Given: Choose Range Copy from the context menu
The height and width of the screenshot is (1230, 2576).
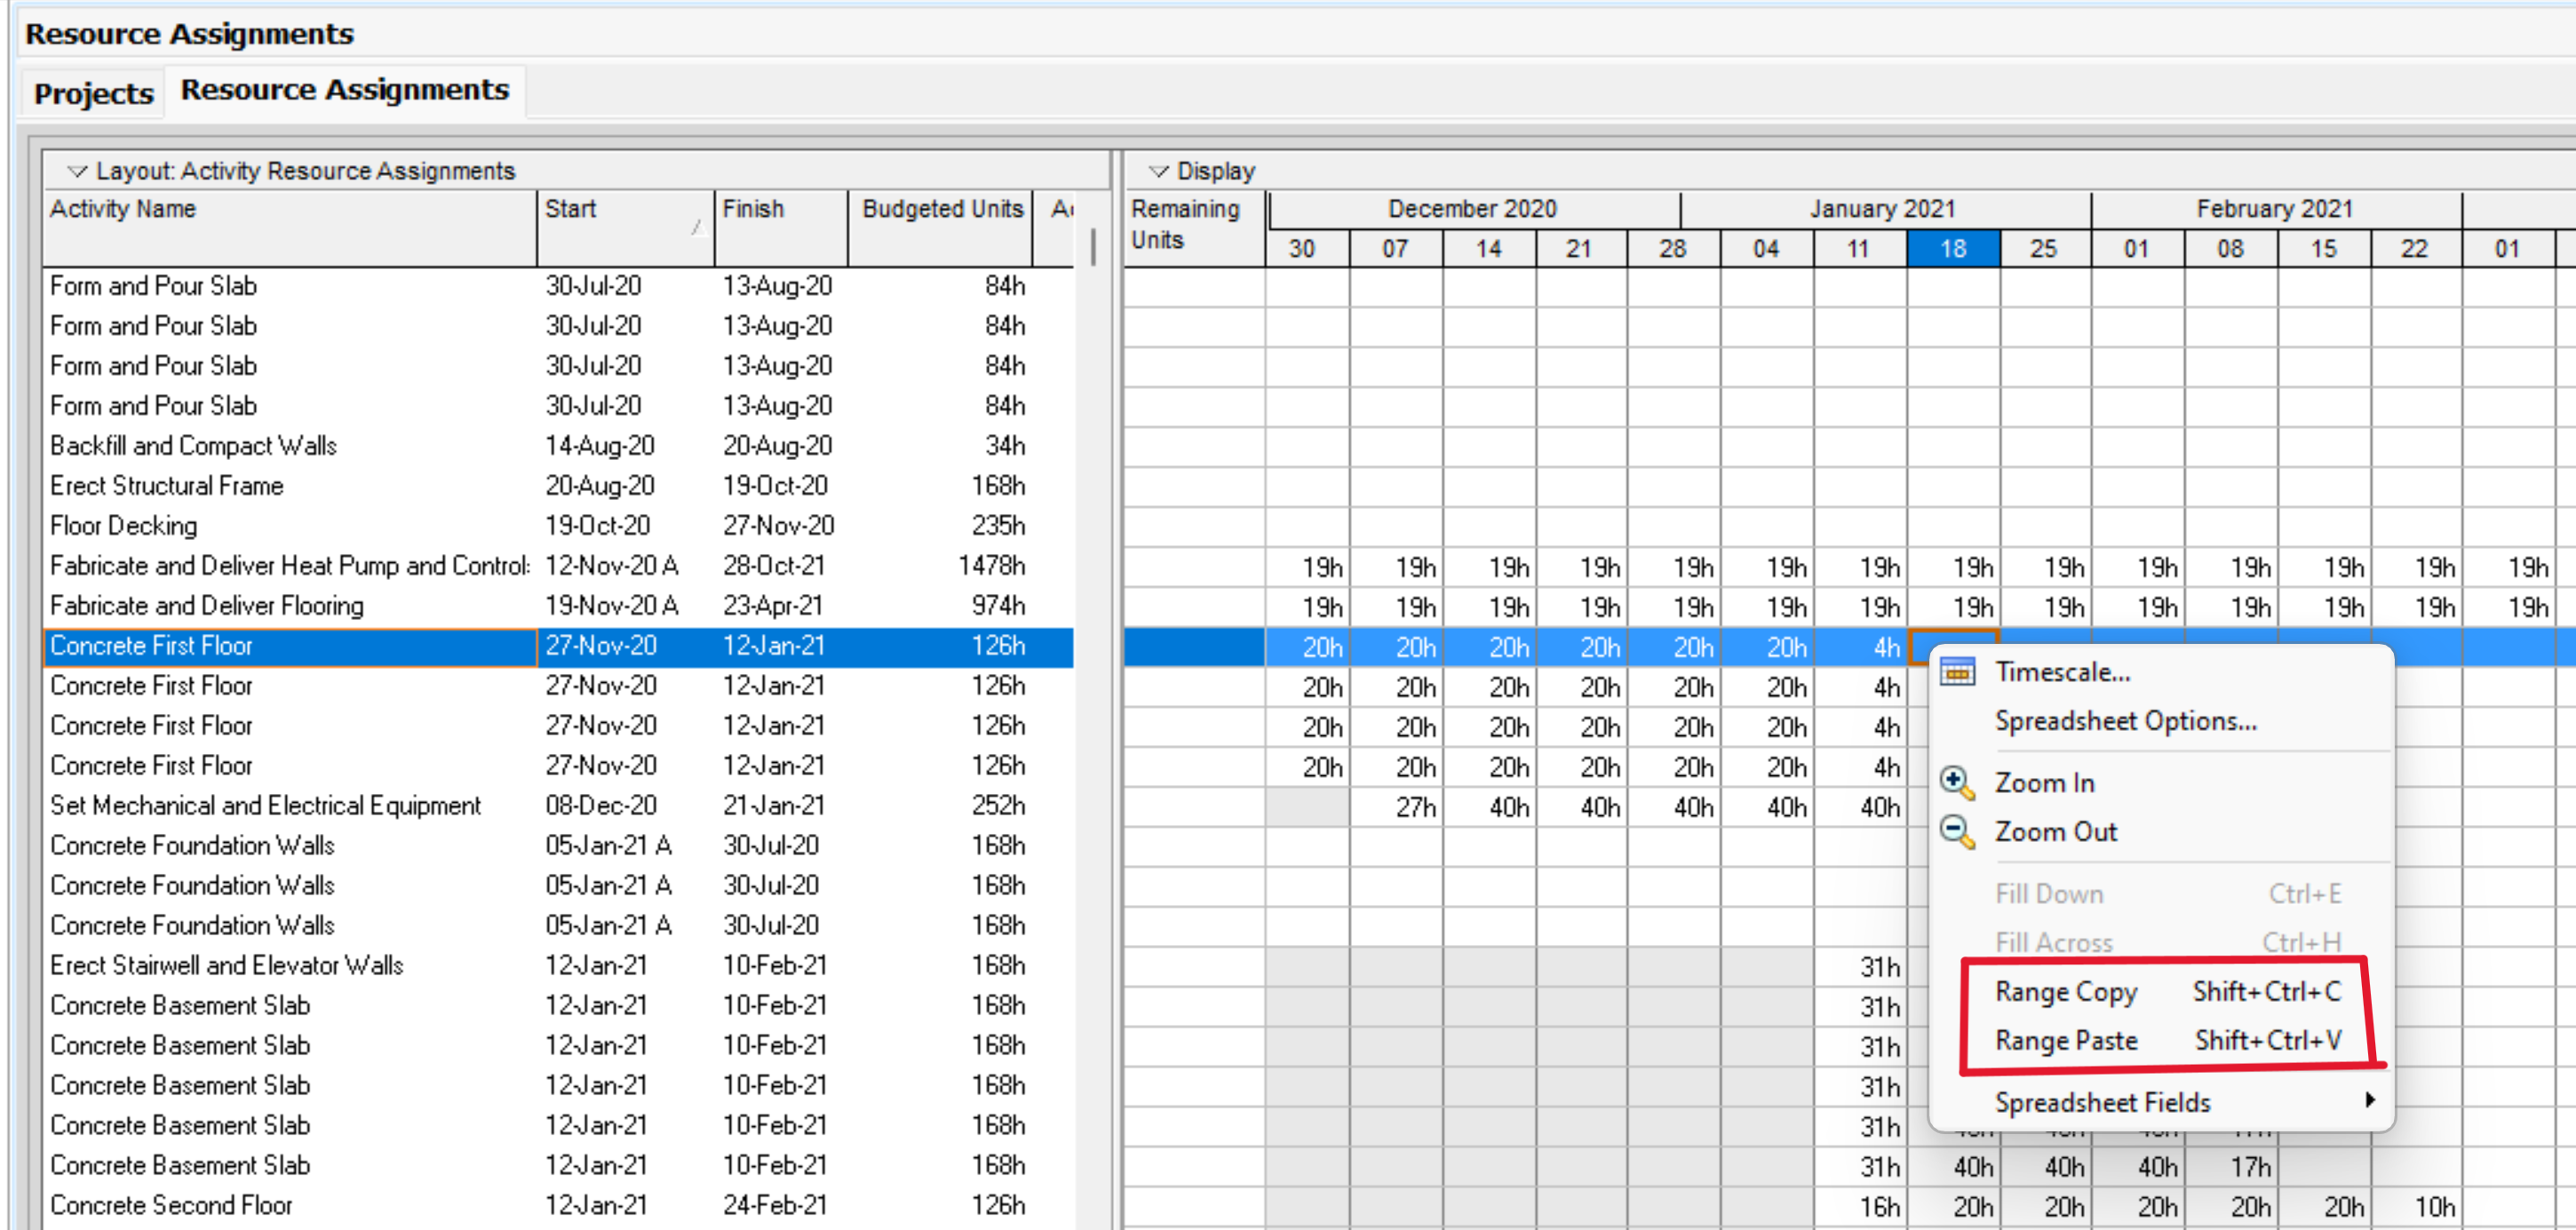Looking at the screenshot, I should pos(2066,991).
